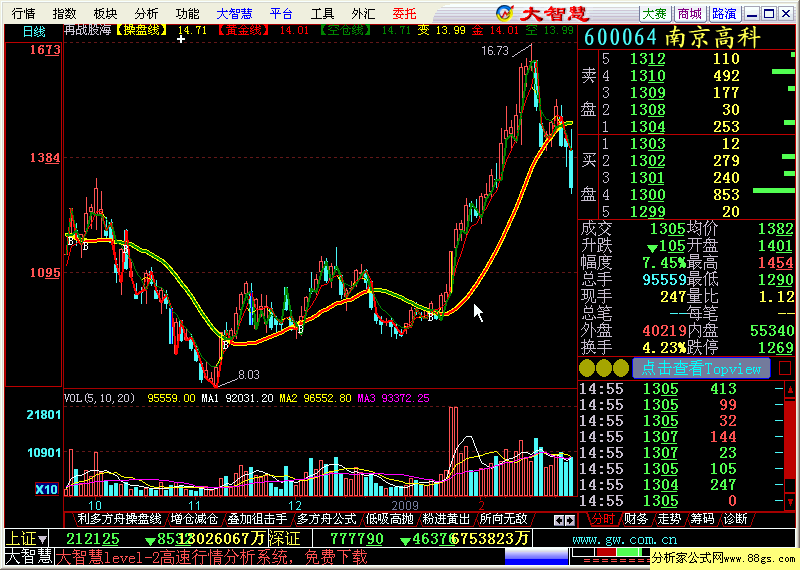The width and height of the screenshot is (800, 570).
Task: Click the 空仓线 indicator name in header
Action: [x=345, y=31]
